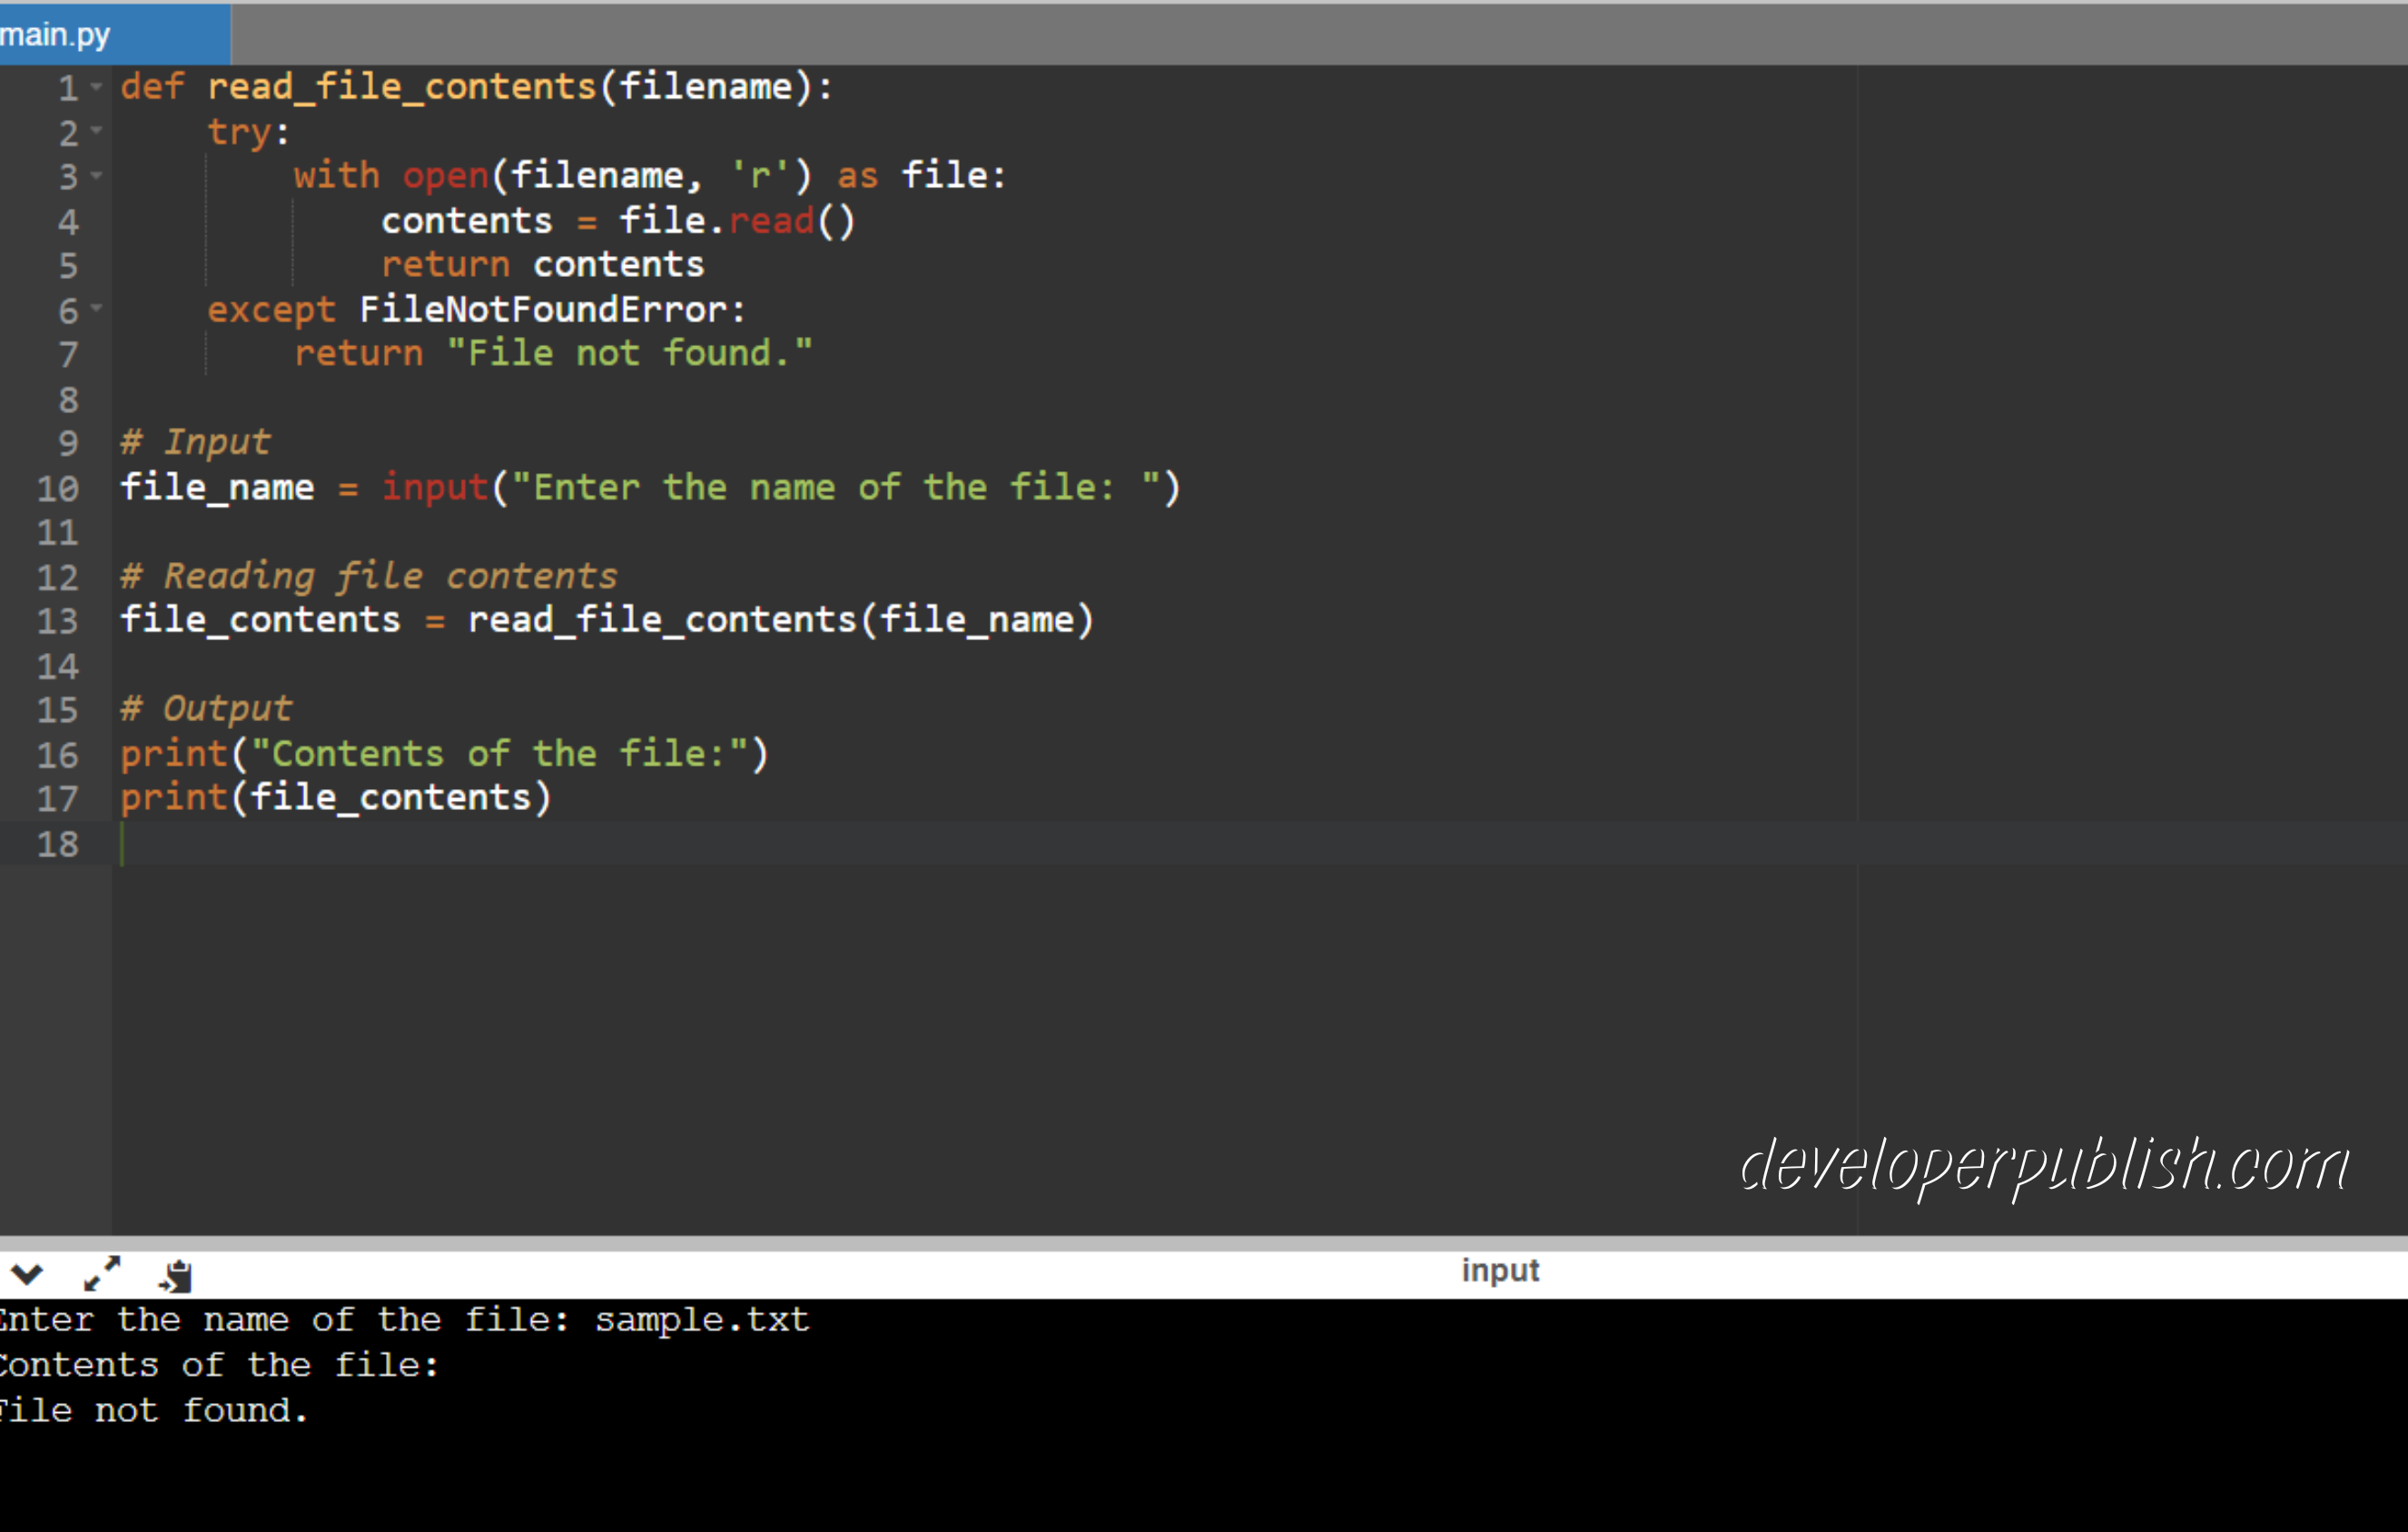2408x1532 pixels.
Task: Click the '# Output' comment
Action: 206,709
